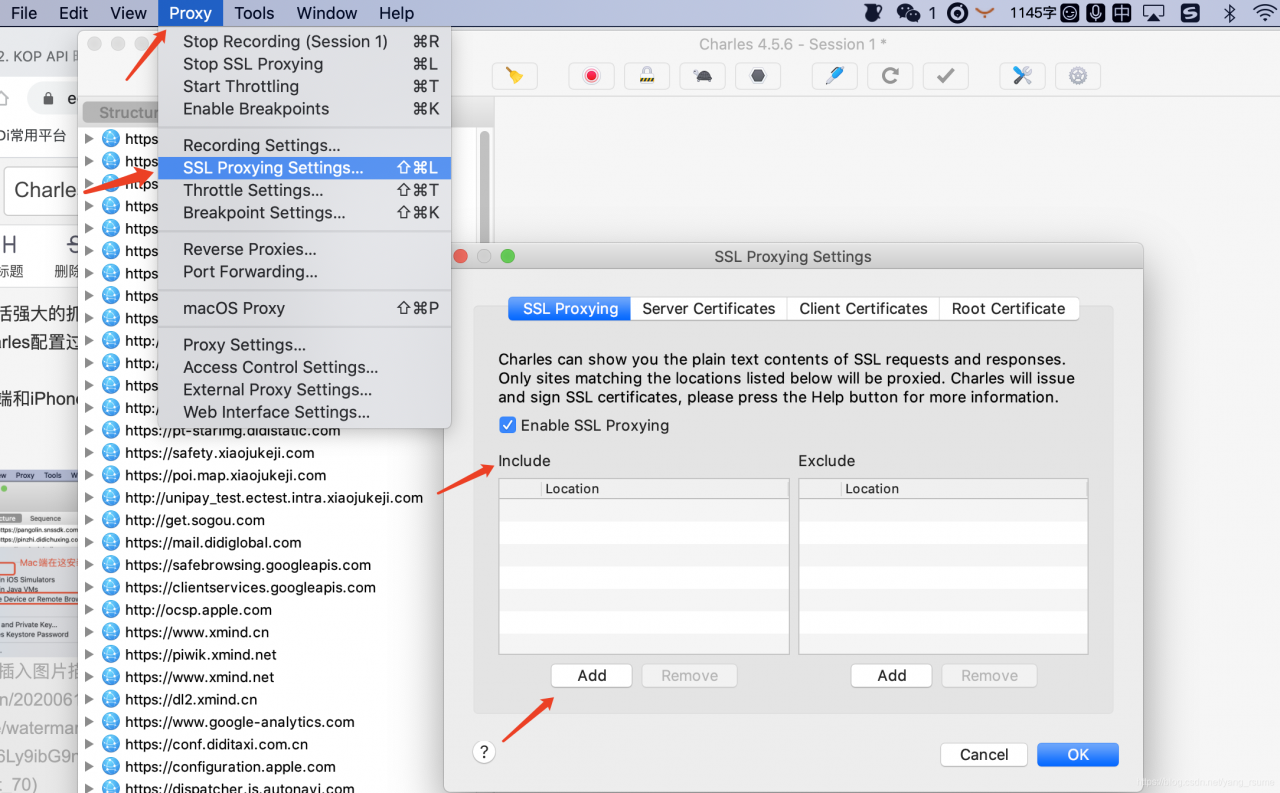1280x793 pixels.
Task: Switch to the Server Certificates tab
Action: pyautogui.click(x=709, y=309)
